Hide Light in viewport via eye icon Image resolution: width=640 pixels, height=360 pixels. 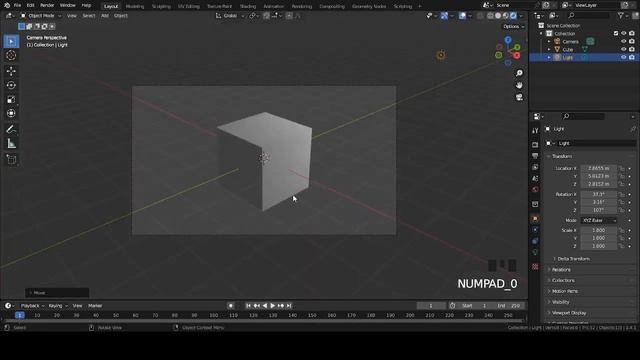pos(623,58)
